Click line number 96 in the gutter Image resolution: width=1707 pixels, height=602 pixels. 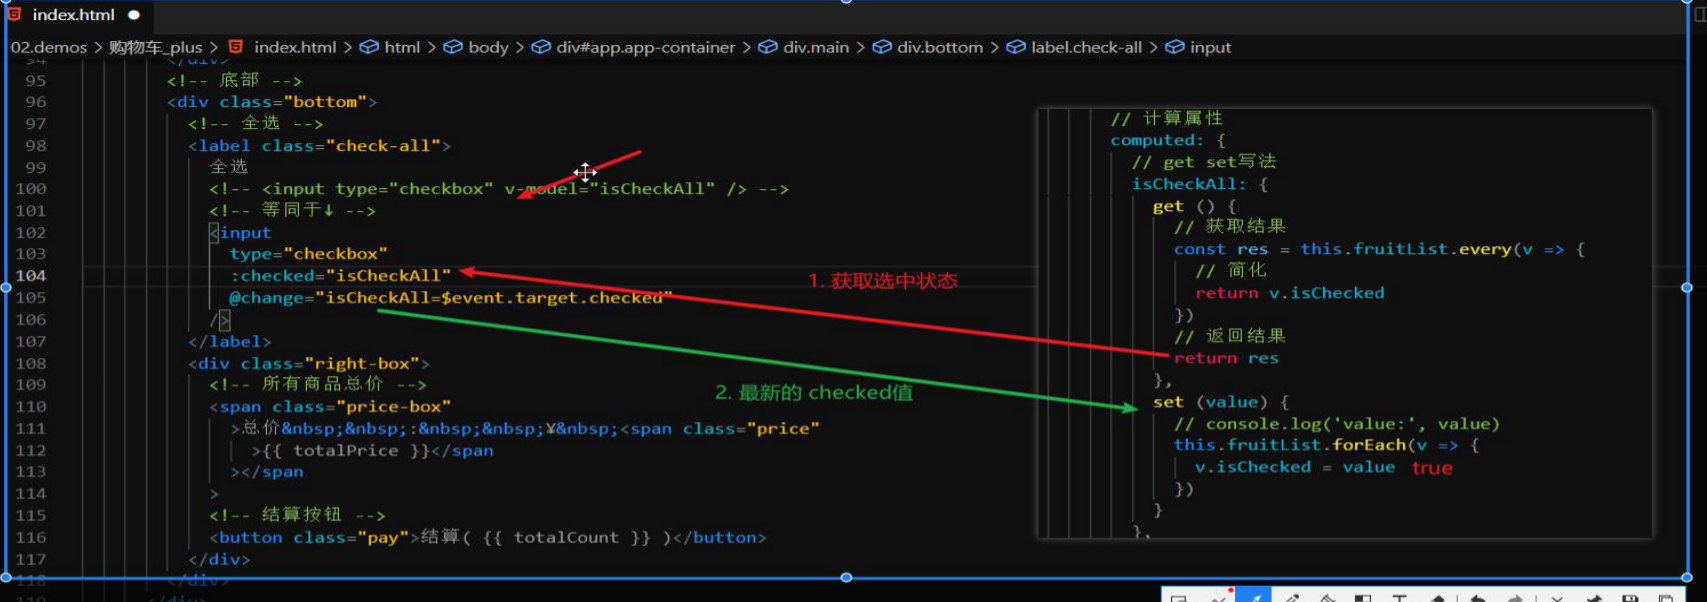(x=36, y=102)
